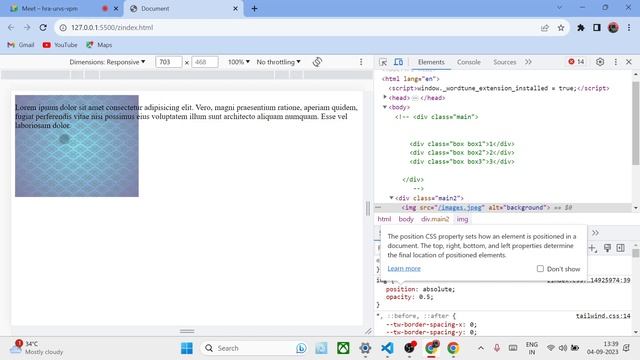Check the Don't show checkbox
This screenshot has height=360, width=640.
pos(540,269)
